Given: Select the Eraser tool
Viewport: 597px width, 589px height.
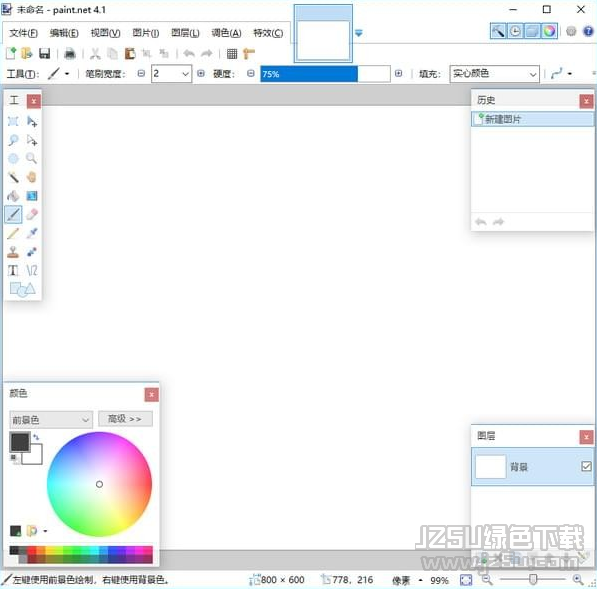Looking at the screenshot, I should [x=32, y=215].
